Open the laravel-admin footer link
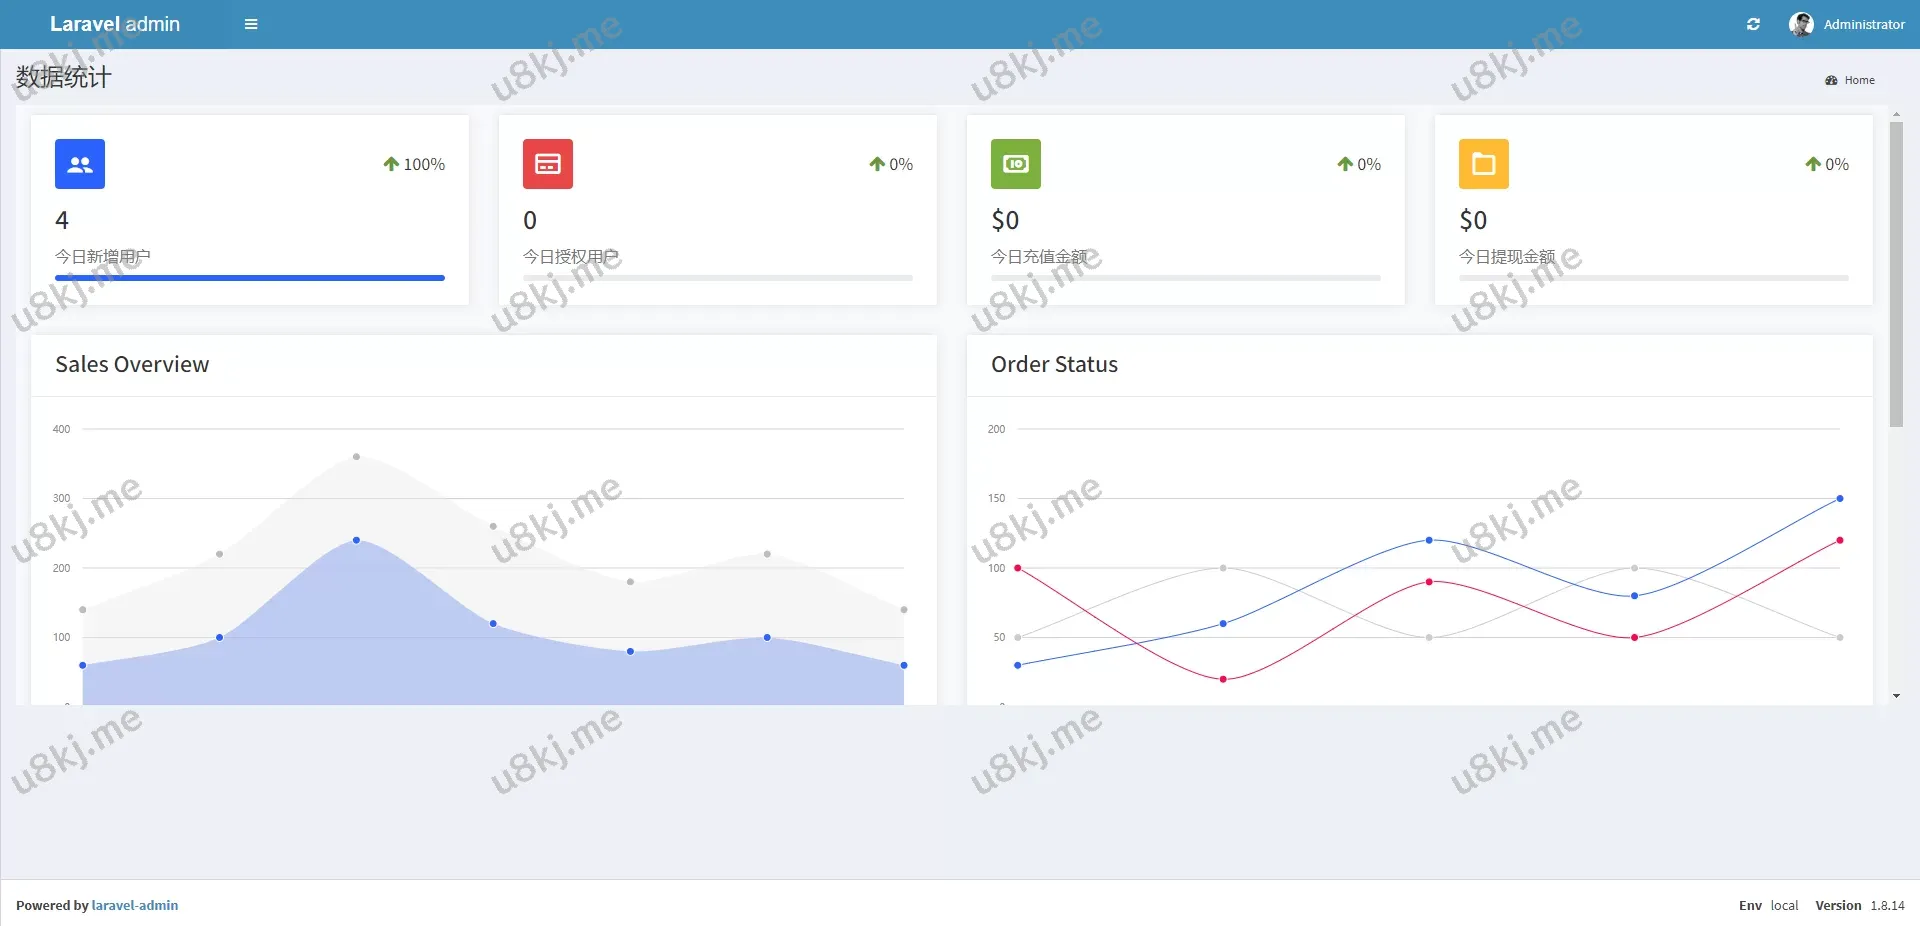 coord(135,905)
